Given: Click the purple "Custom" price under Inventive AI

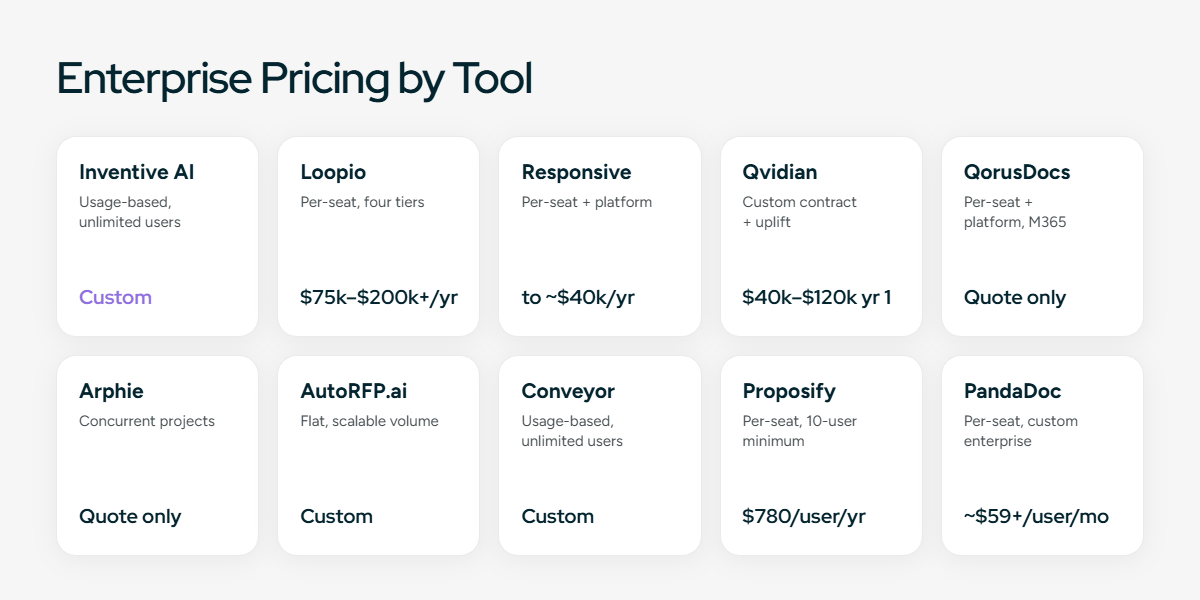Looking at the screenshot, I should point(116,297).
